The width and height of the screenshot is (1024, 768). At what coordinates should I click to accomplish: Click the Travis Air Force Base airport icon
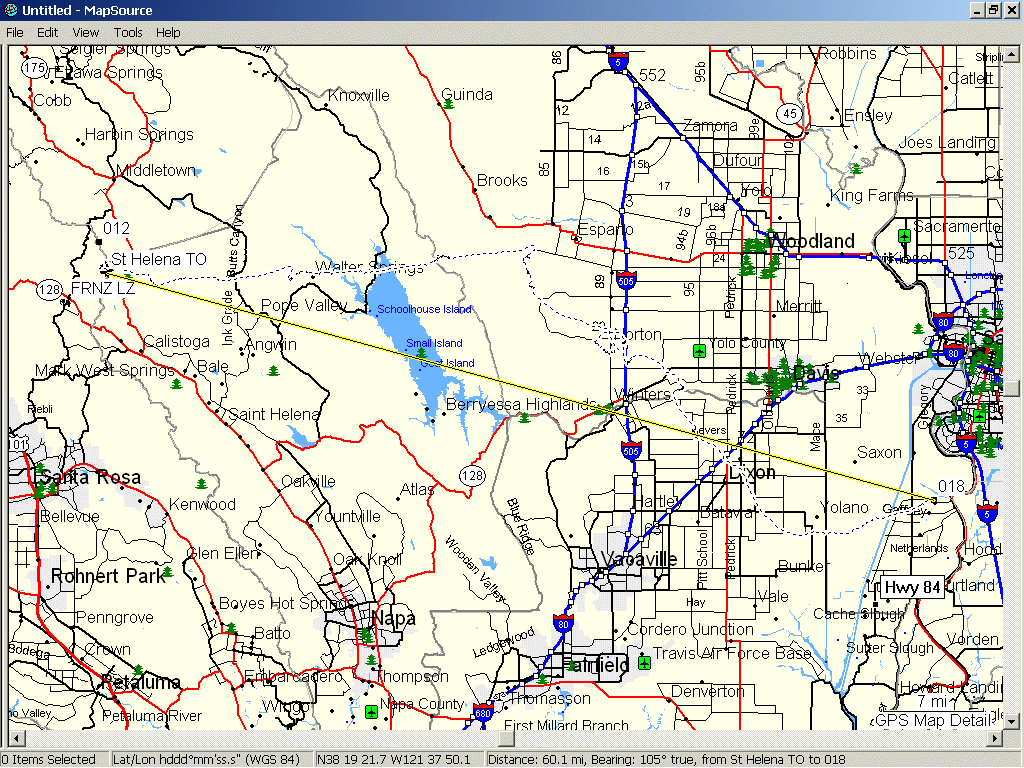tap(644, 662)
